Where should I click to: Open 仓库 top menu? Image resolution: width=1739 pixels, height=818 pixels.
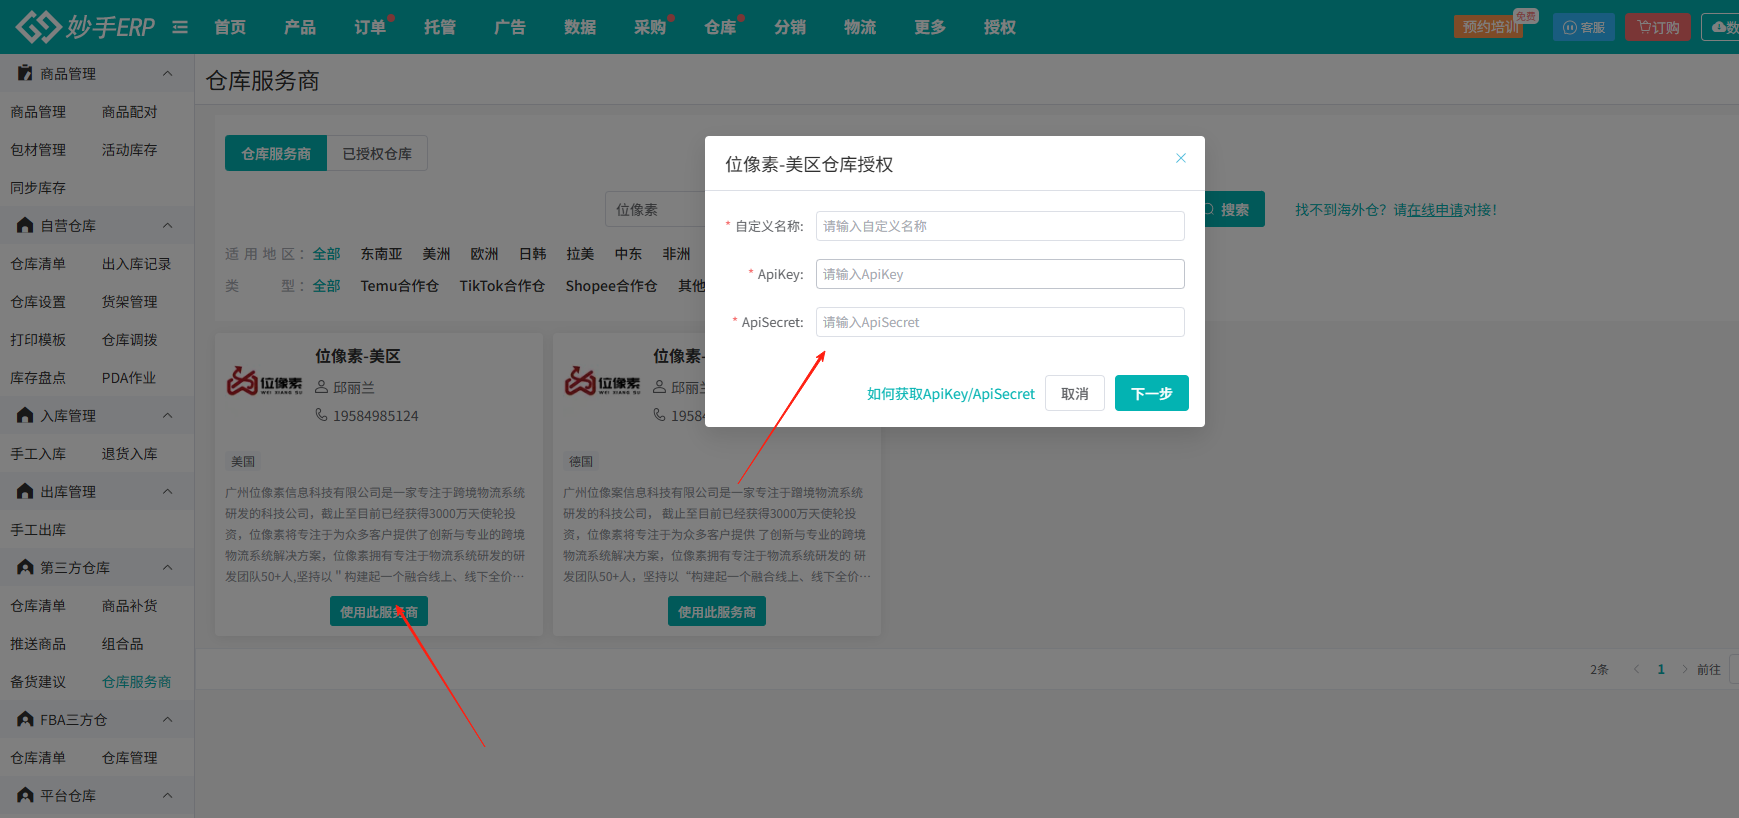[720, 27]
